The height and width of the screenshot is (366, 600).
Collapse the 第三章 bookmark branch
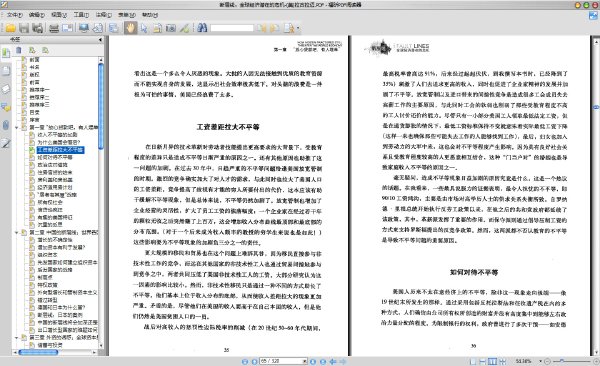[x=16, y=338]
